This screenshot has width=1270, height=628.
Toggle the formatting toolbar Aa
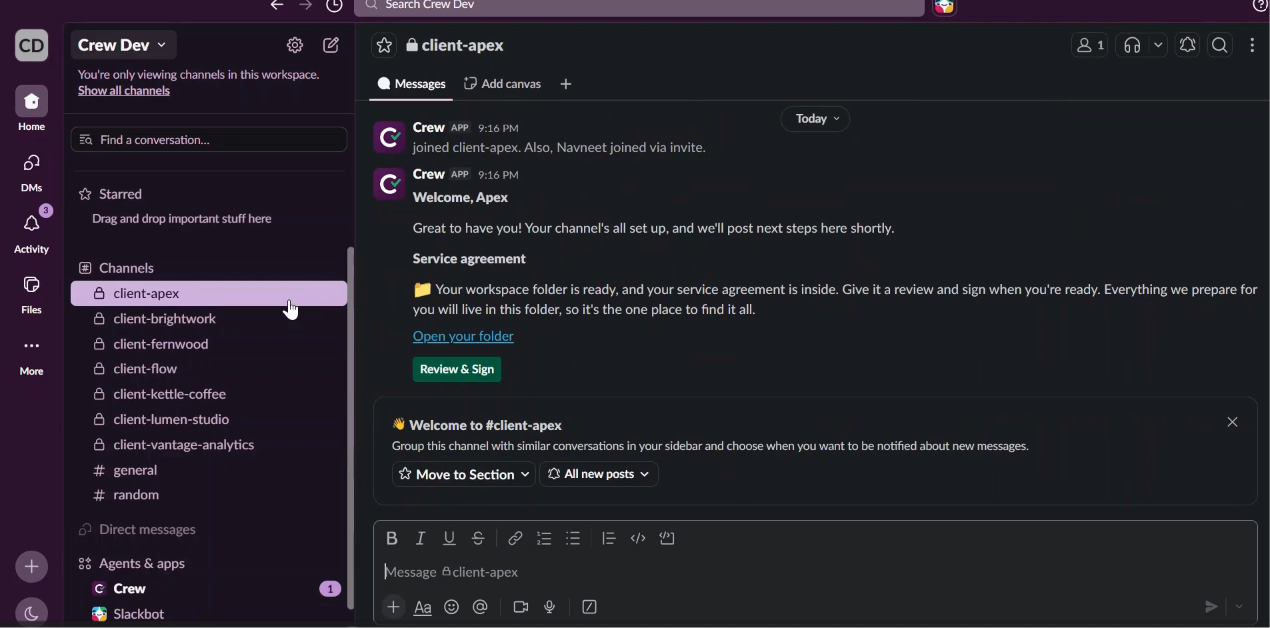tap(423, 607)
